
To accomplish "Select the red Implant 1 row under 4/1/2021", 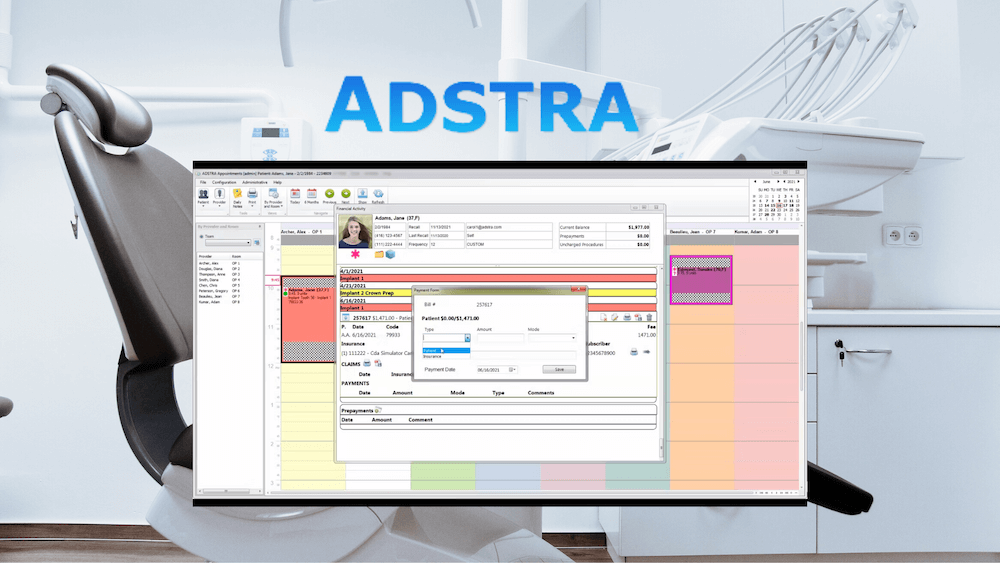I will pos(497,279).
